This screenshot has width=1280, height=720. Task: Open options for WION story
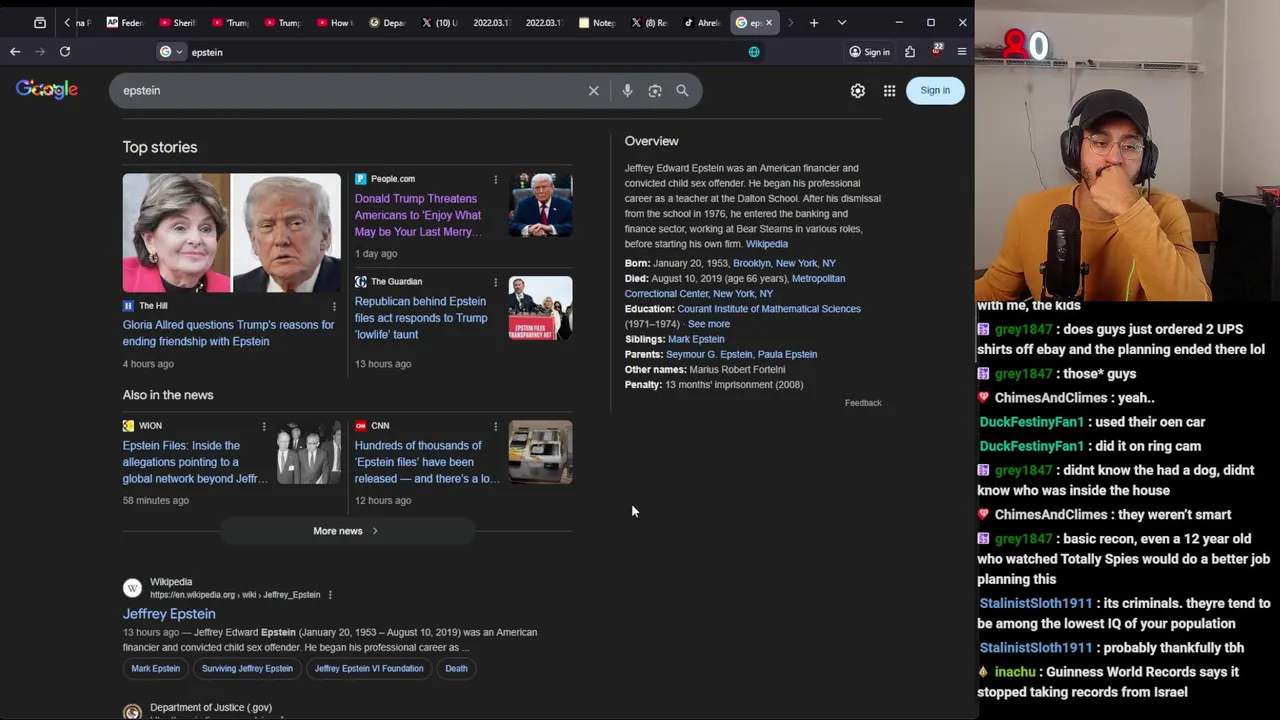(264, 426)
